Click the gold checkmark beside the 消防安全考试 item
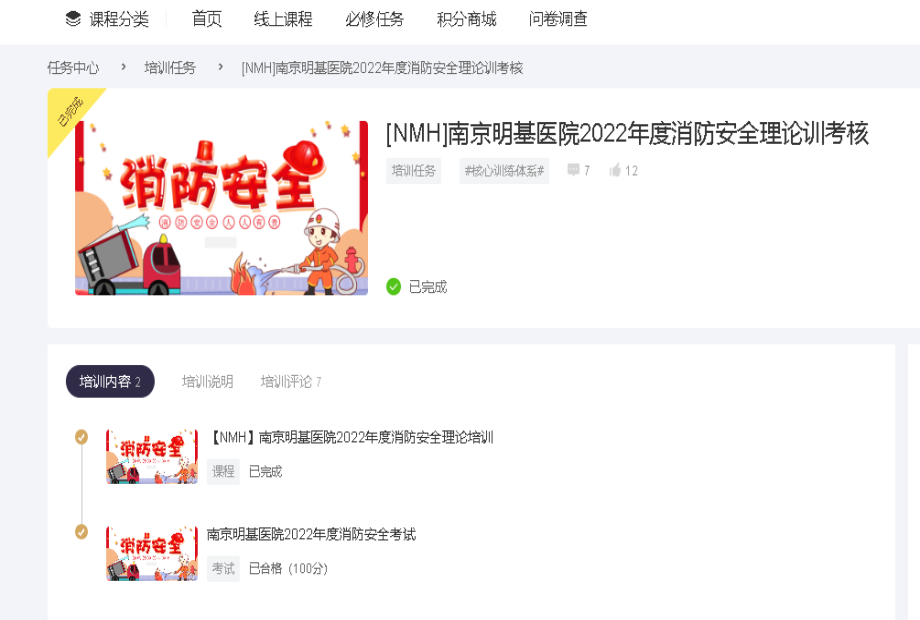Image resolution: width=920 pixels, height=620 pixels. [x=82, y=532]
